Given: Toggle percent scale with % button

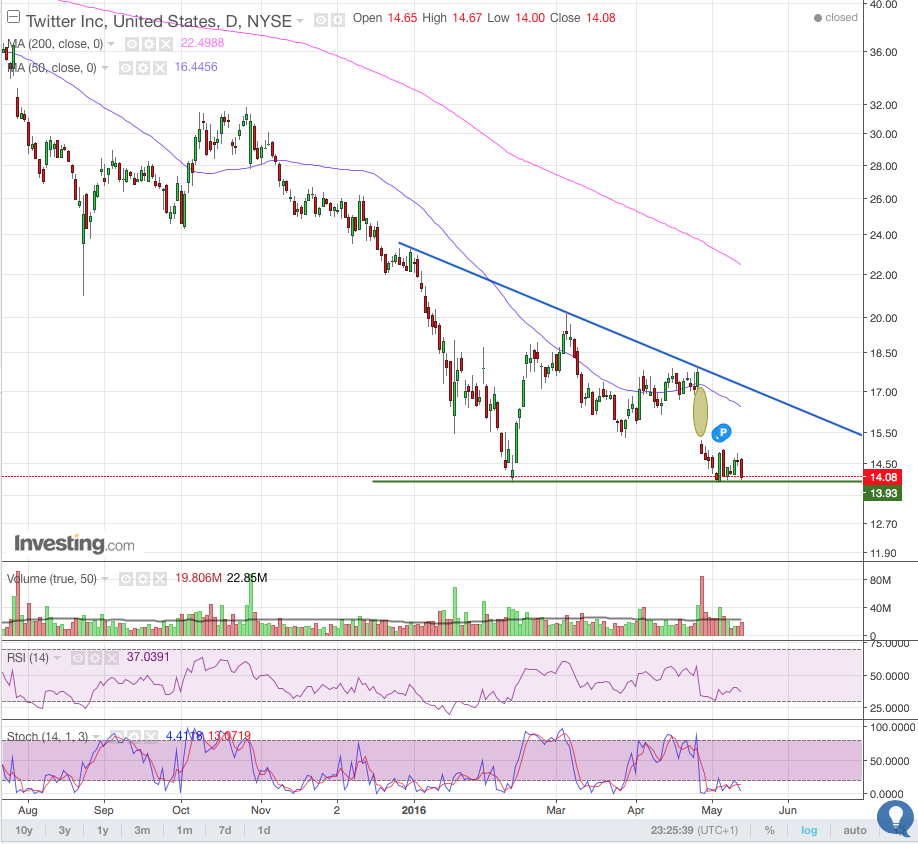Looking at the screenshot, I should [x=769, y=830].
